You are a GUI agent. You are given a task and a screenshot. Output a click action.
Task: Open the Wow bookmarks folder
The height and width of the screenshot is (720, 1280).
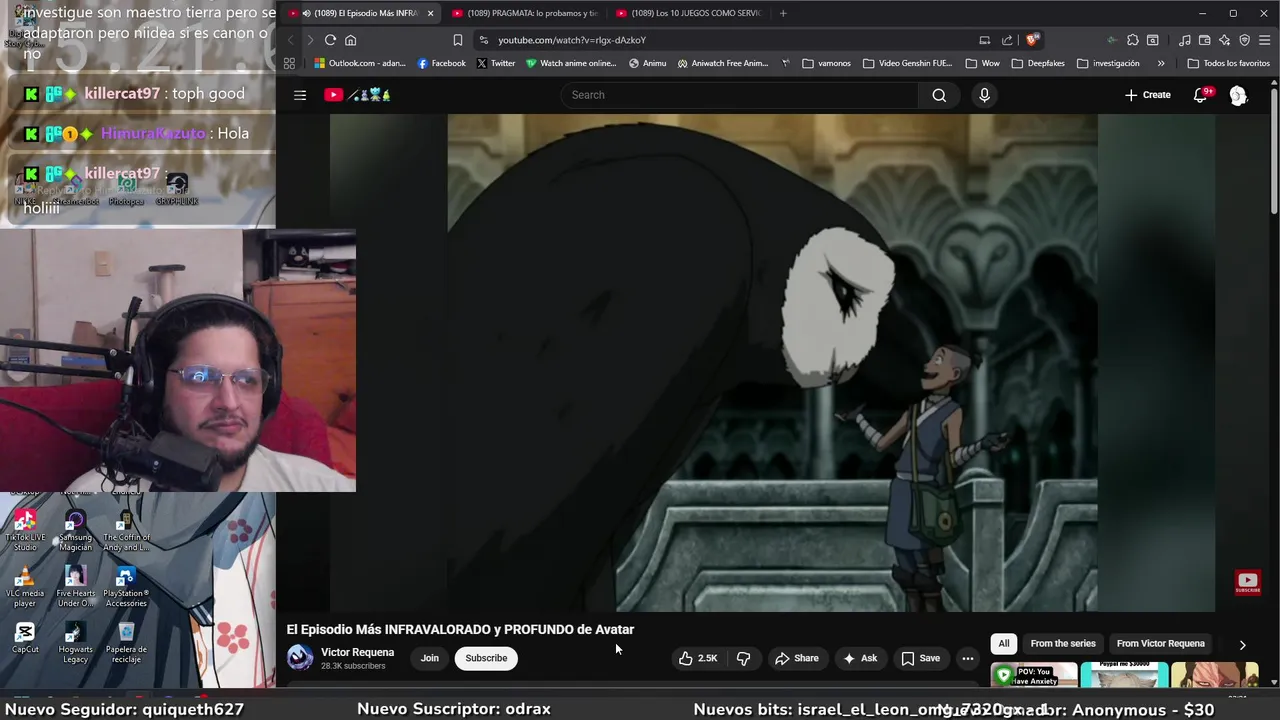(982, 63)
